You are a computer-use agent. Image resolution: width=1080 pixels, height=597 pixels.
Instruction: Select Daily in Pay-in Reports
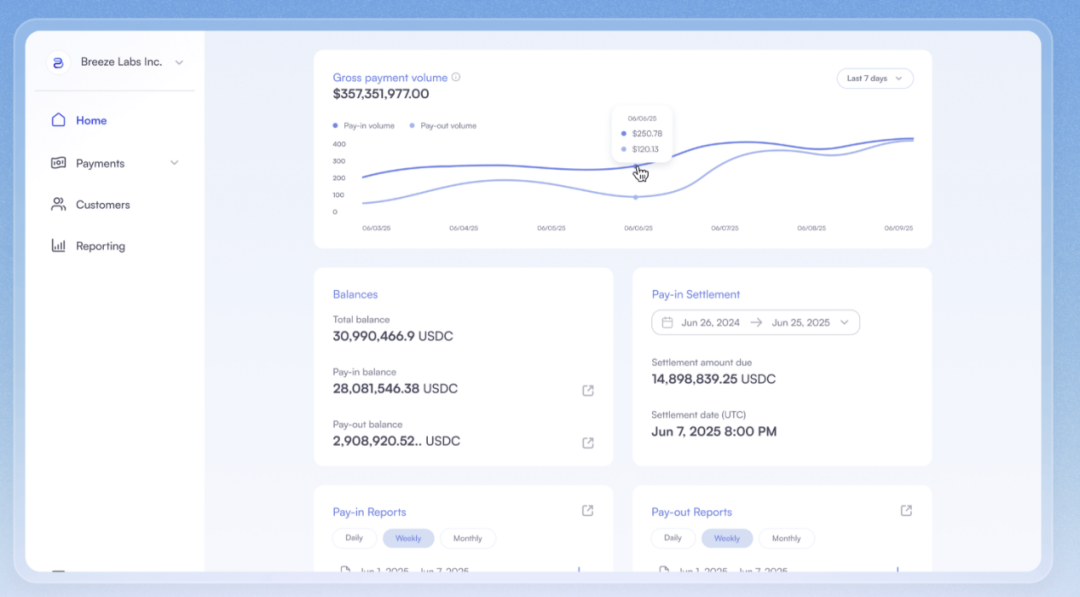tap(354, 538)
